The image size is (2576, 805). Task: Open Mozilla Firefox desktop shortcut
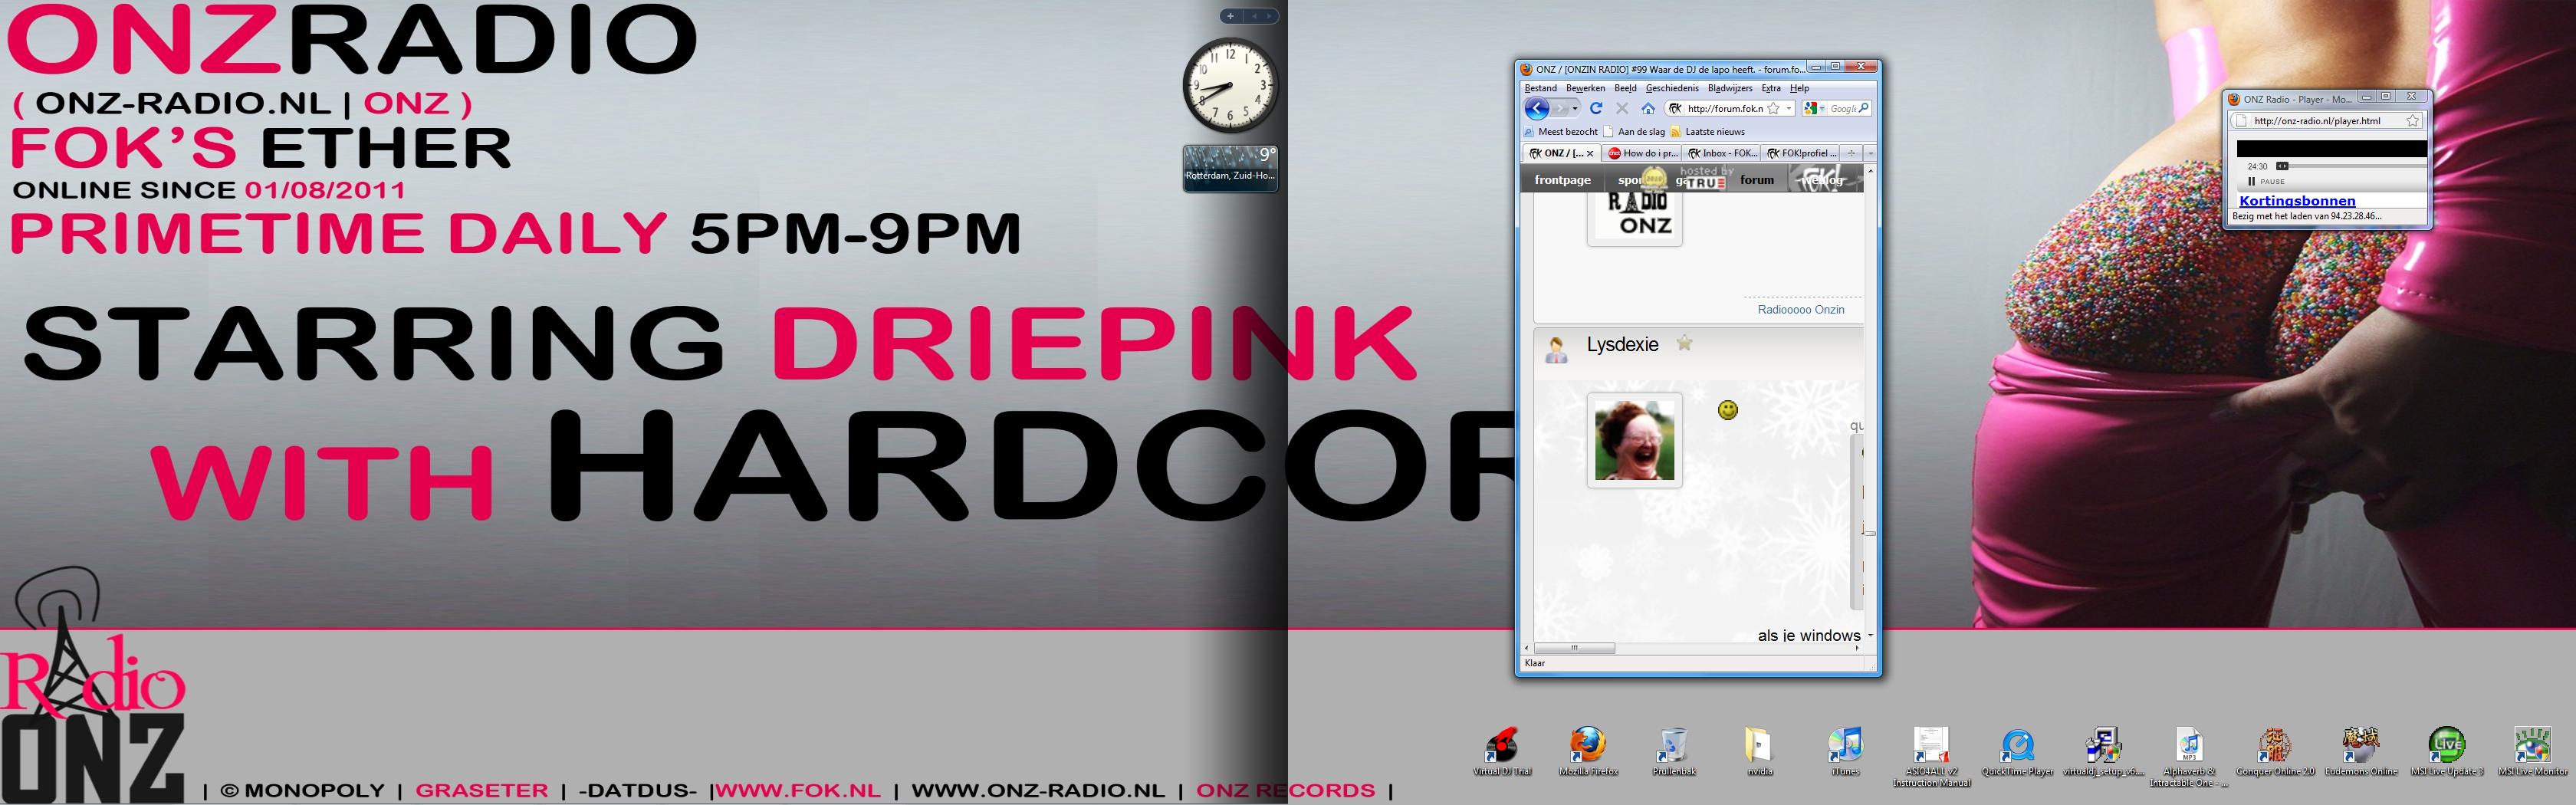click(x=1588, y=752)
